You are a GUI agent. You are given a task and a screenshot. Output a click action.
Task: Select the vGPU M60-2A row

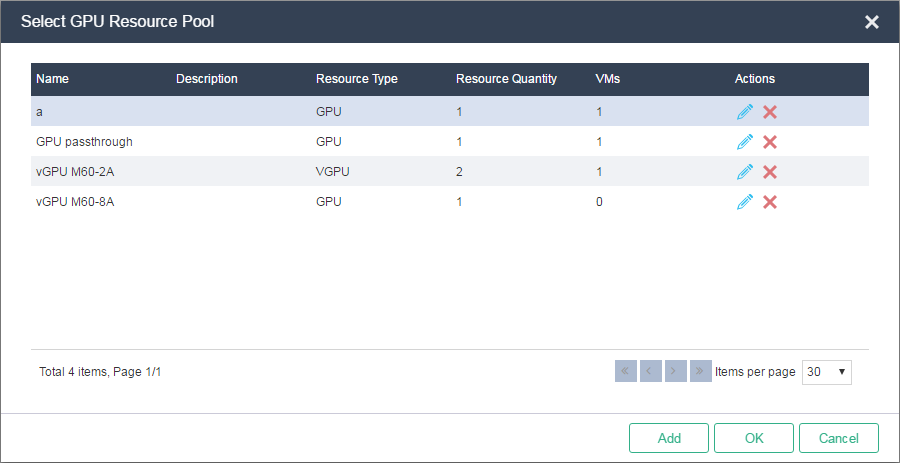tap(450, 172)
